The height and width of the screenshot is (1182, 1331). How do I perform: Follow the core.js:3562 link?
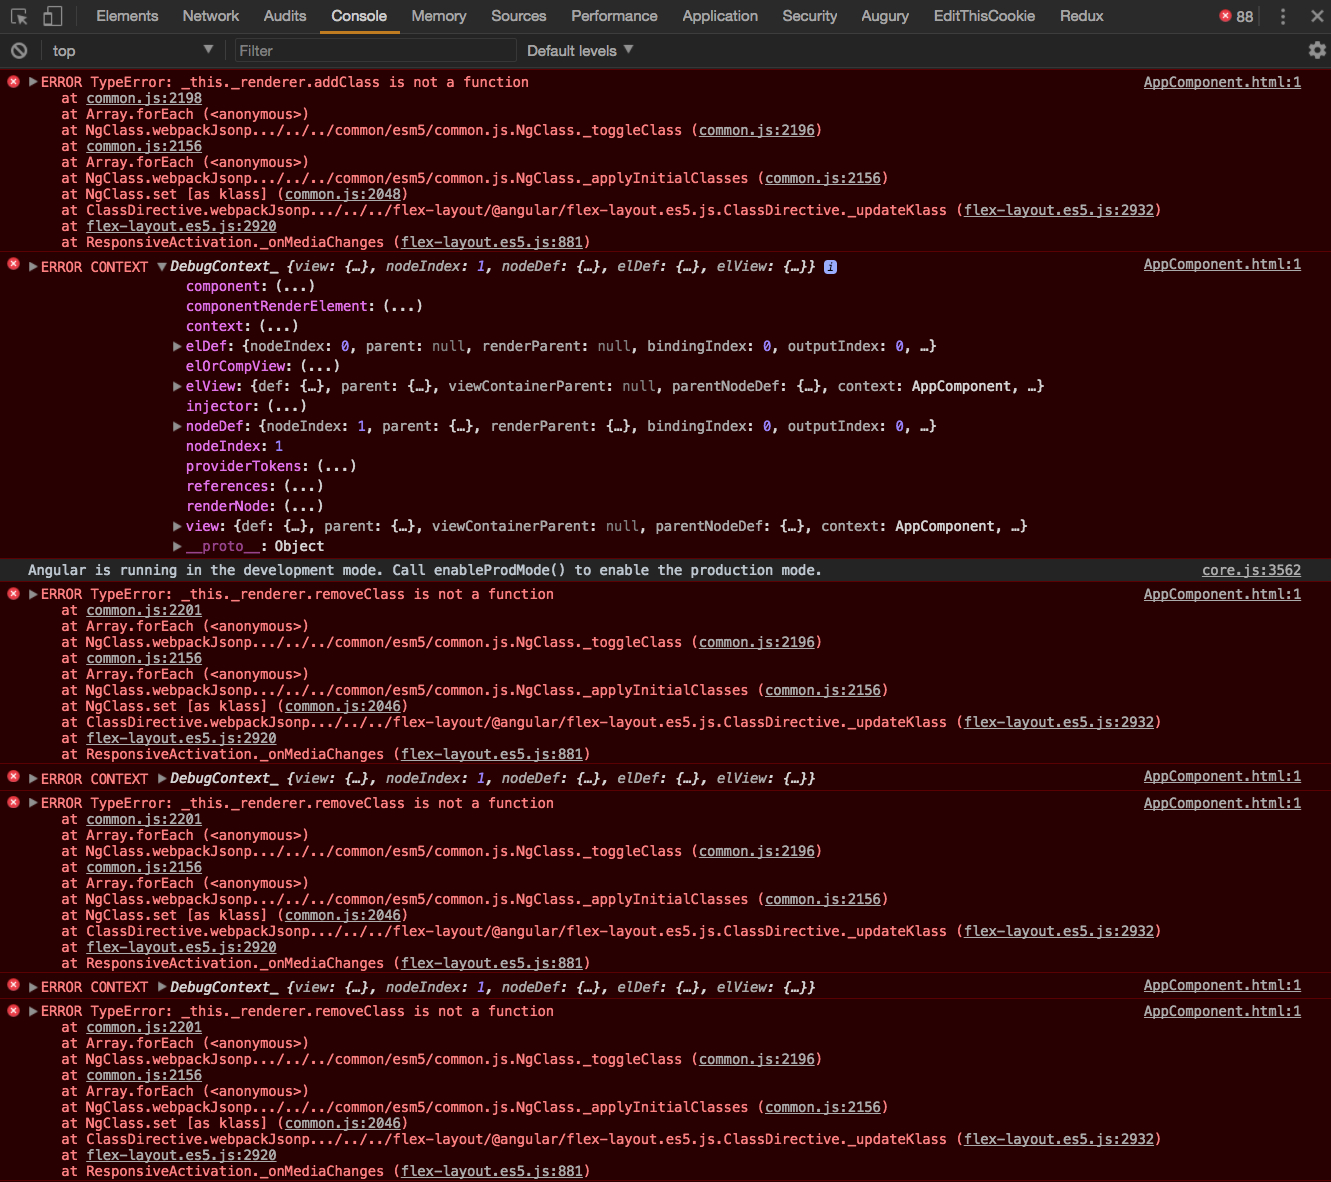pos(1251,569)
